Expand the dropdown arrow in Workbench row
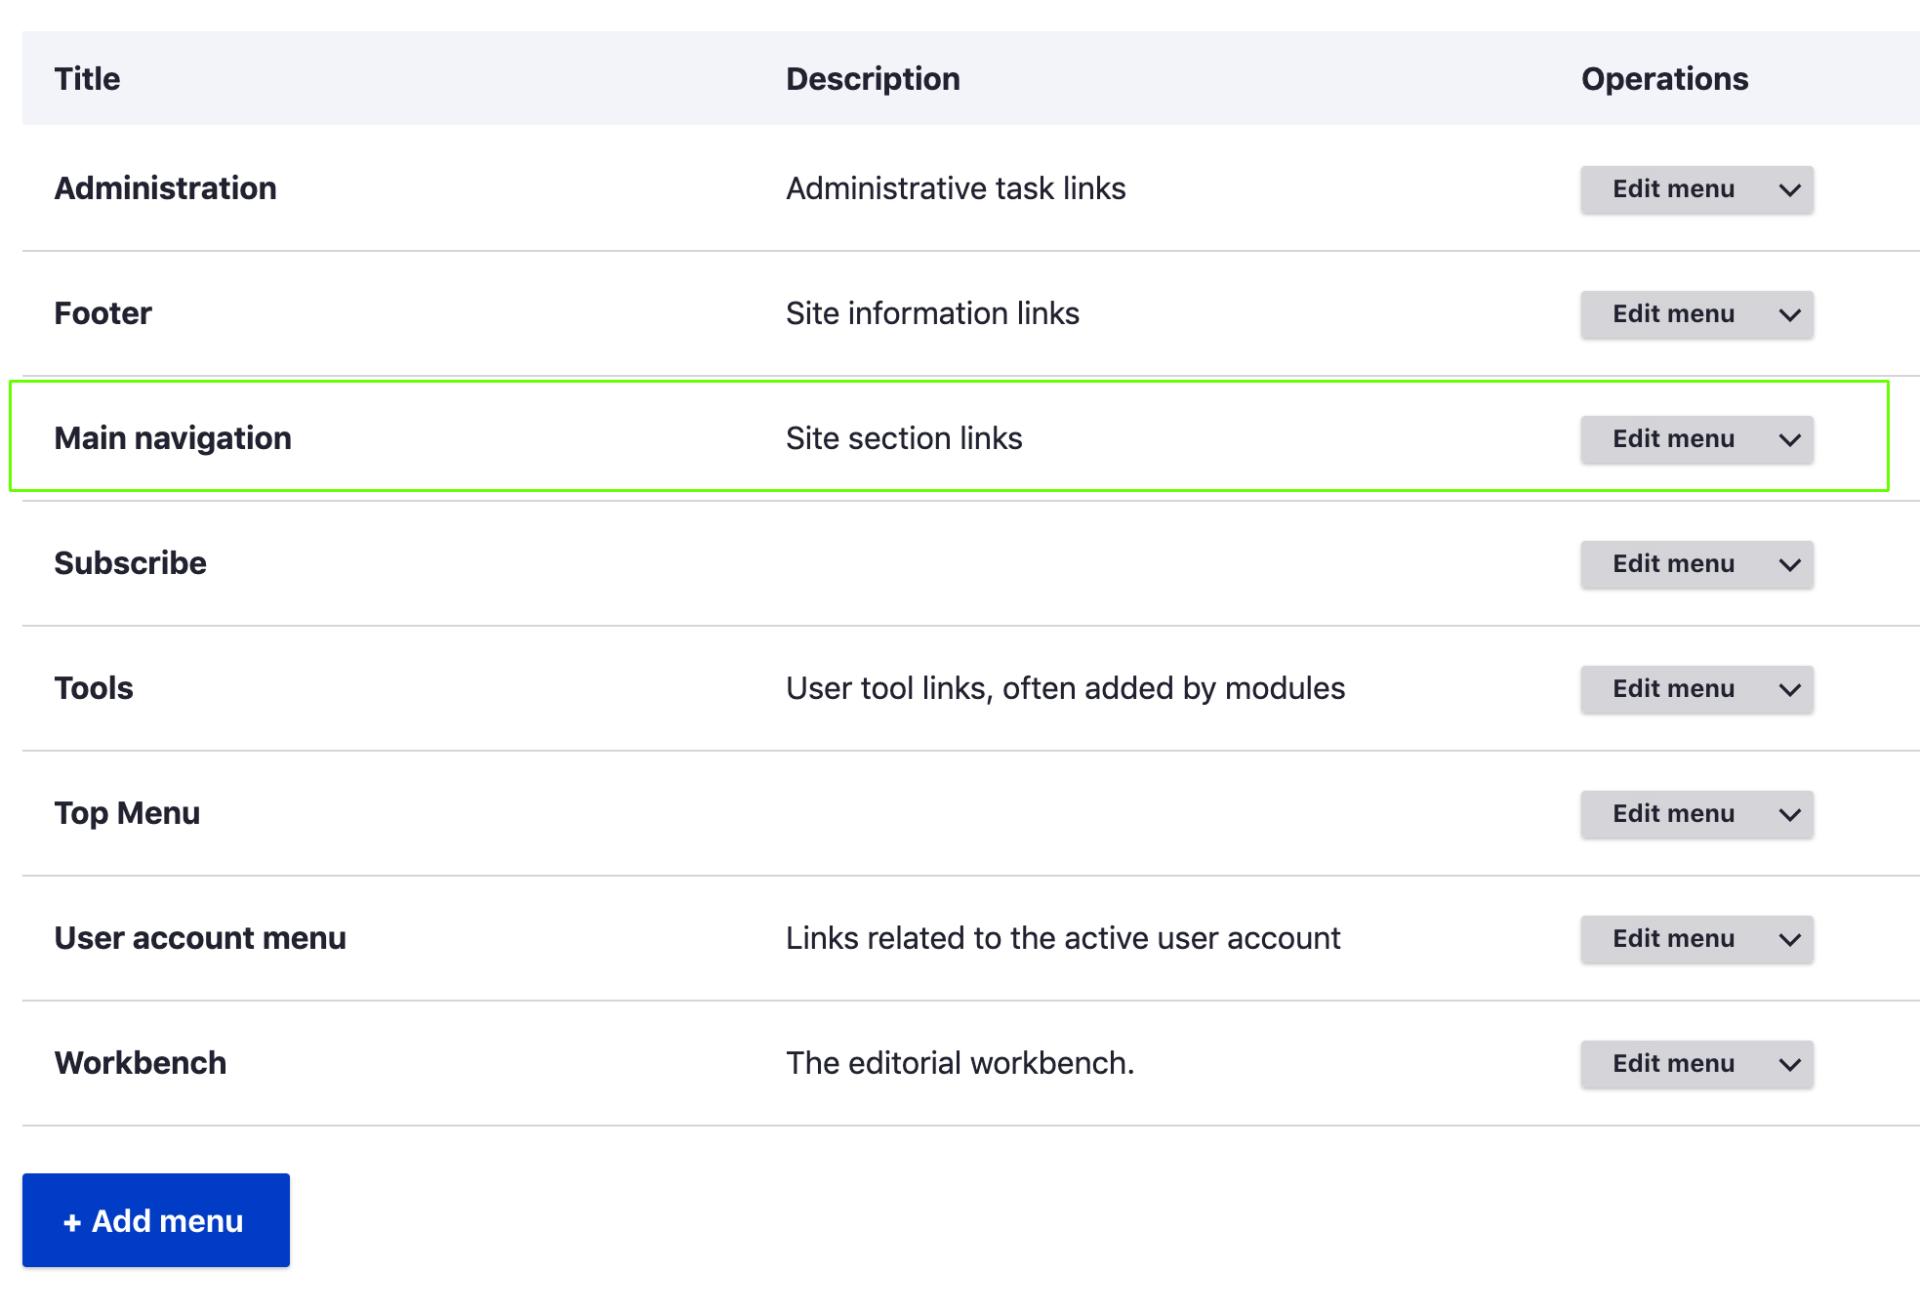1920x1311 pixels. 1790,1064
